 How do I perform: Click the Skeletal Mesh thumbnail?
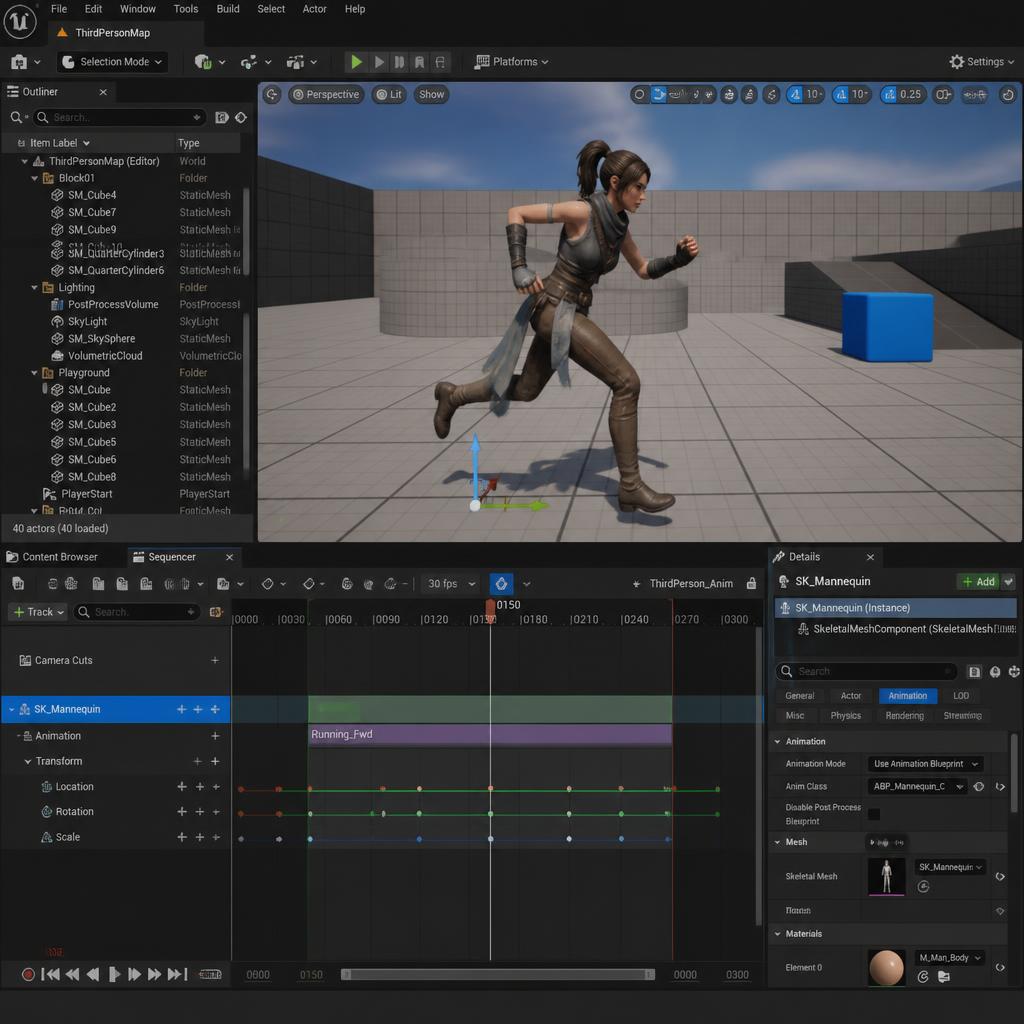click(x=886, y=876)
